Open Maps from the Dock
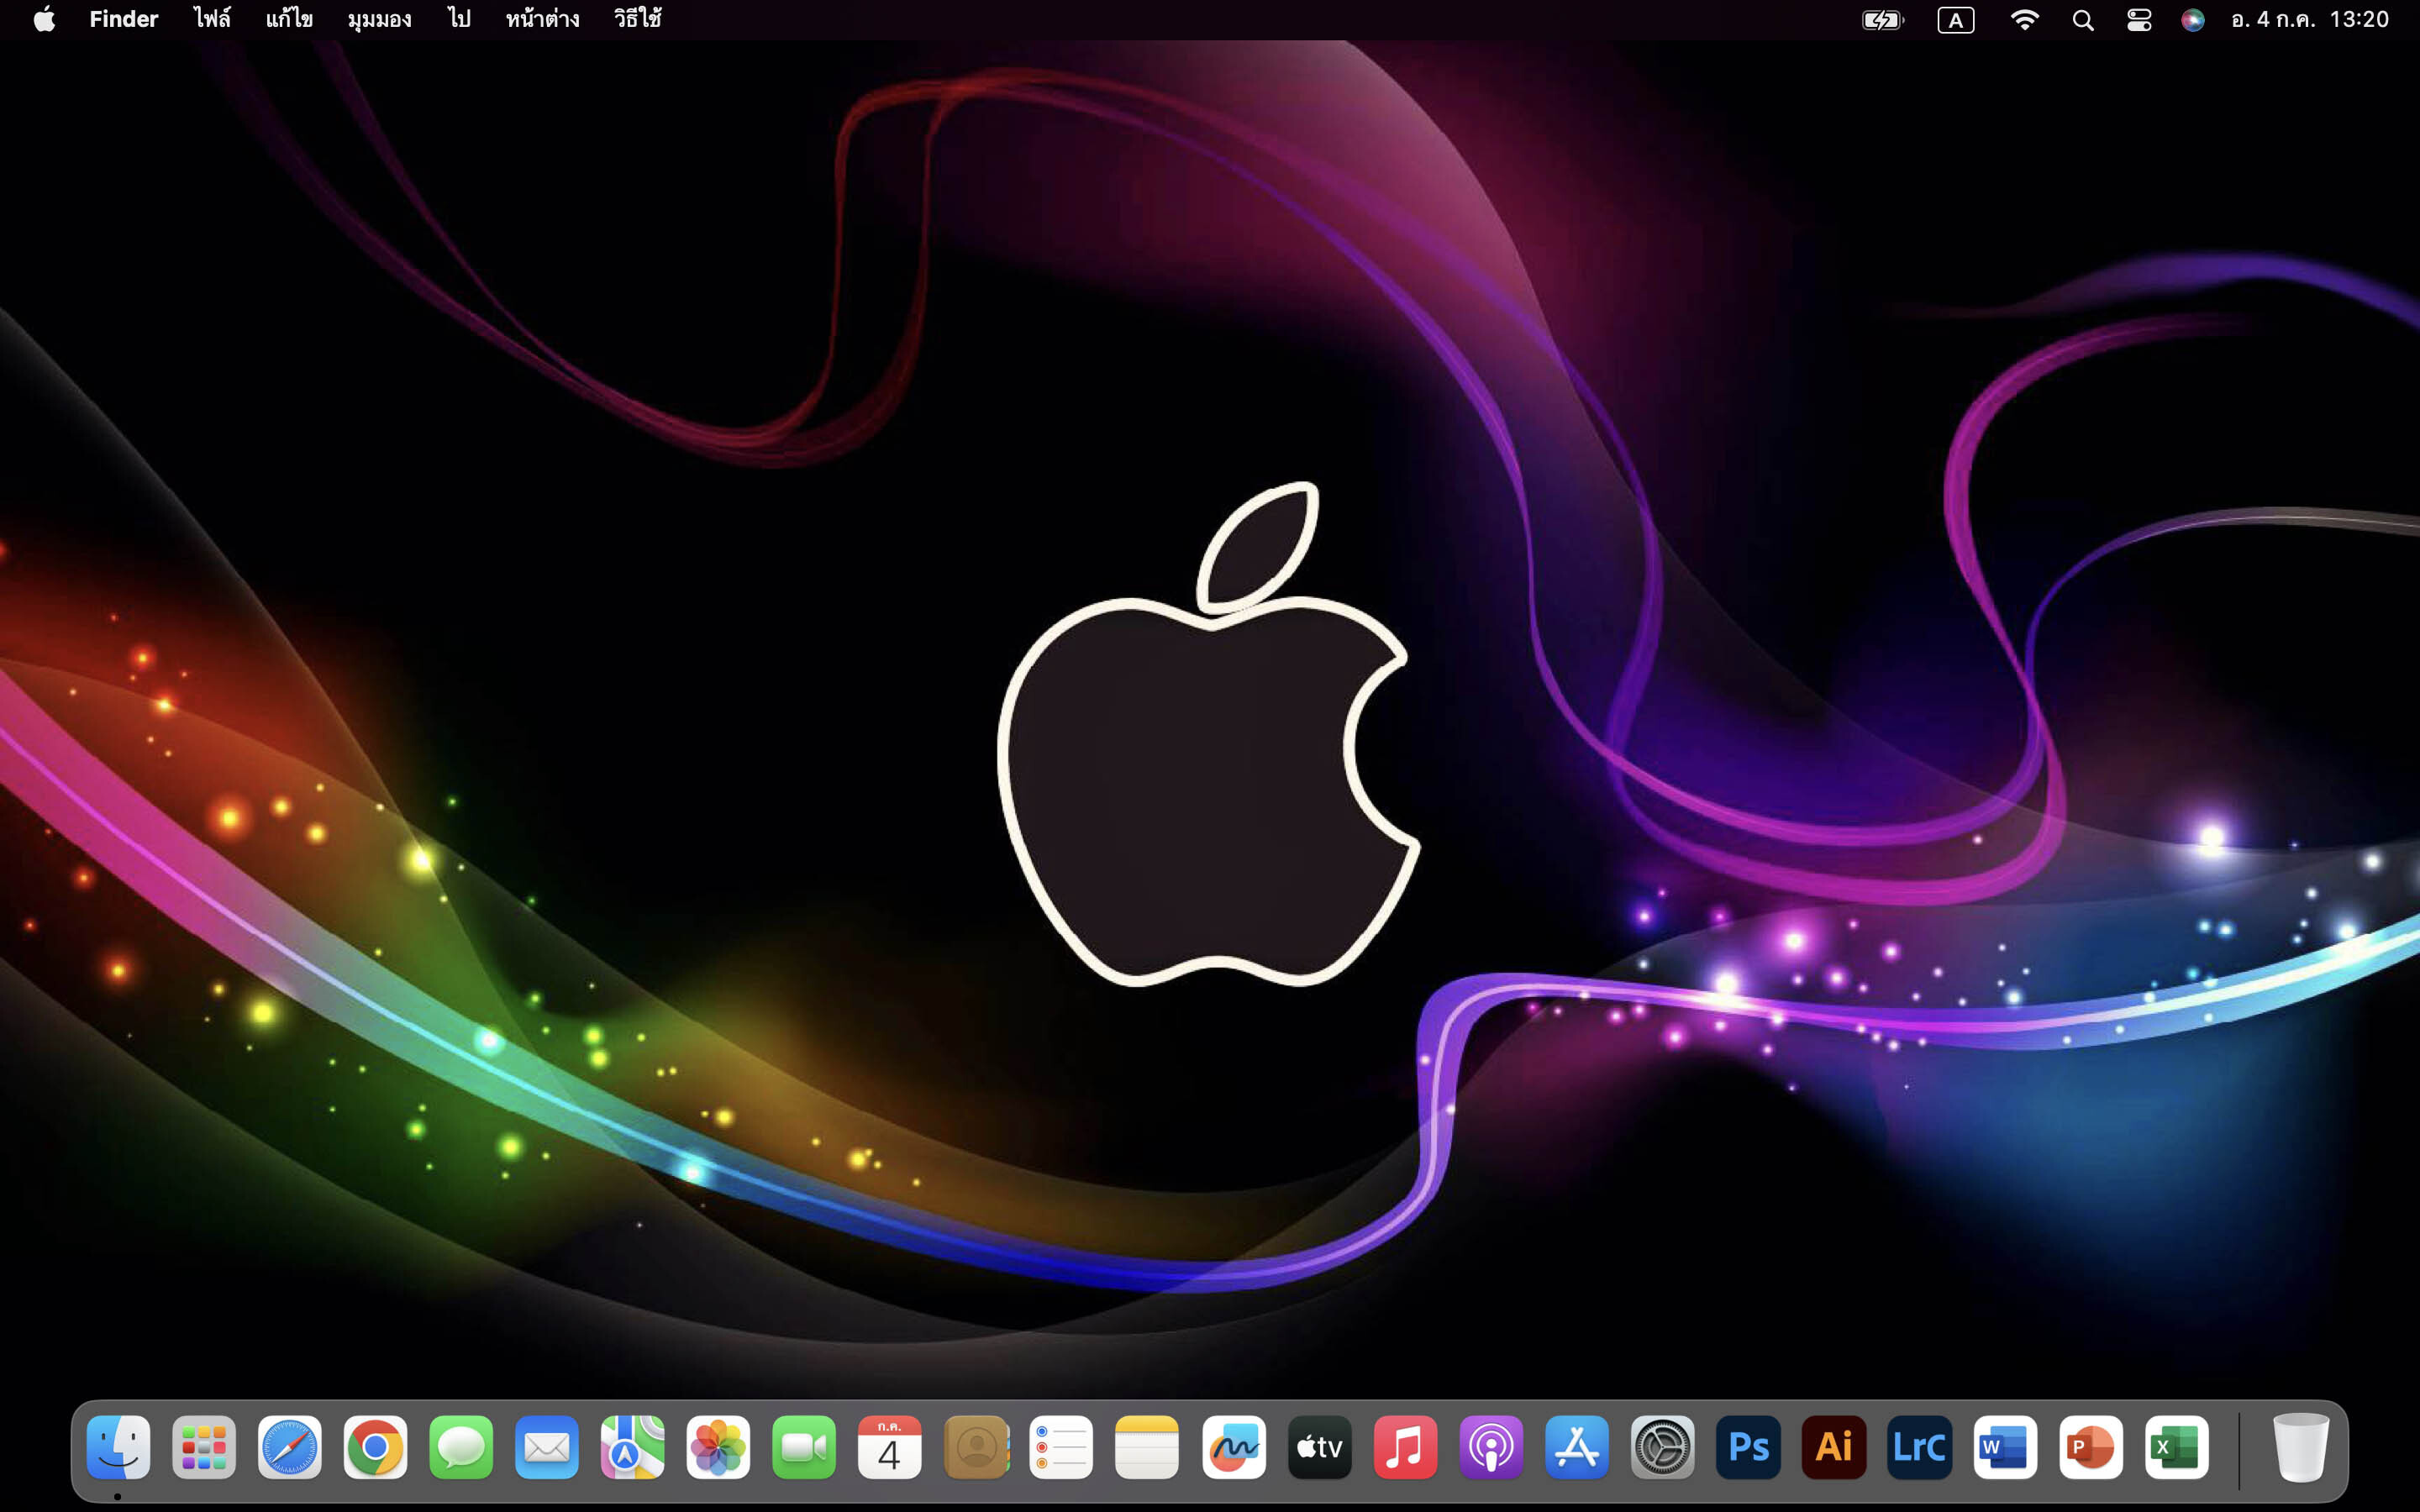2420x1512 pixels. pyautogui.click(x=632, y=1447)
